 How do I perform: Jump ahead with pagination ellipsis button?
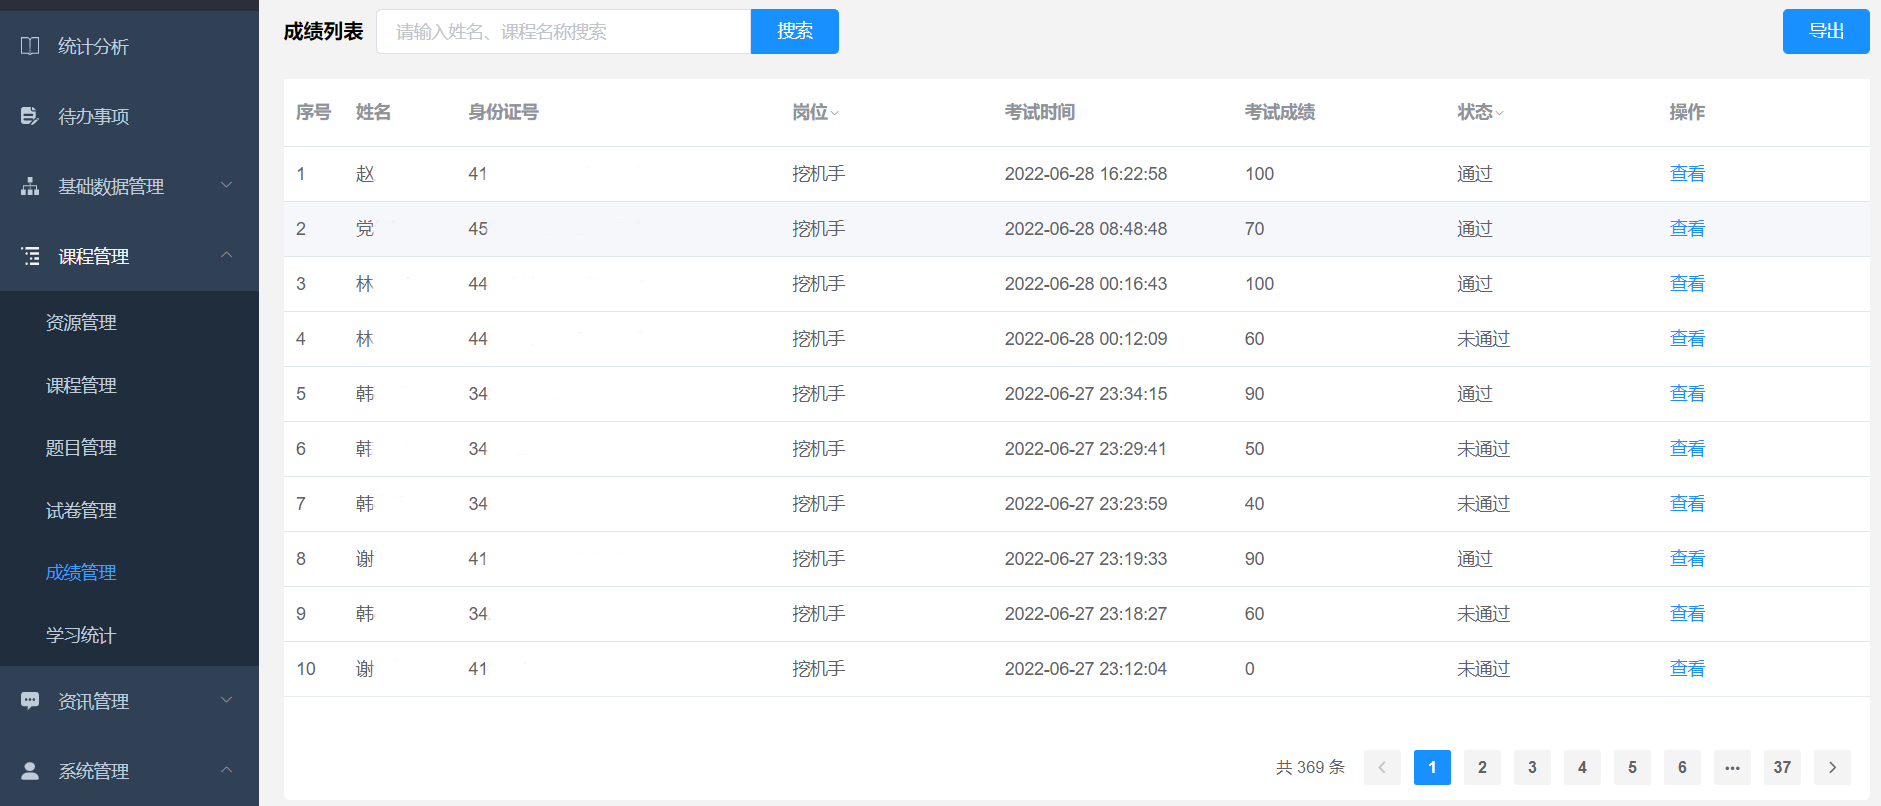point(1732,767)
